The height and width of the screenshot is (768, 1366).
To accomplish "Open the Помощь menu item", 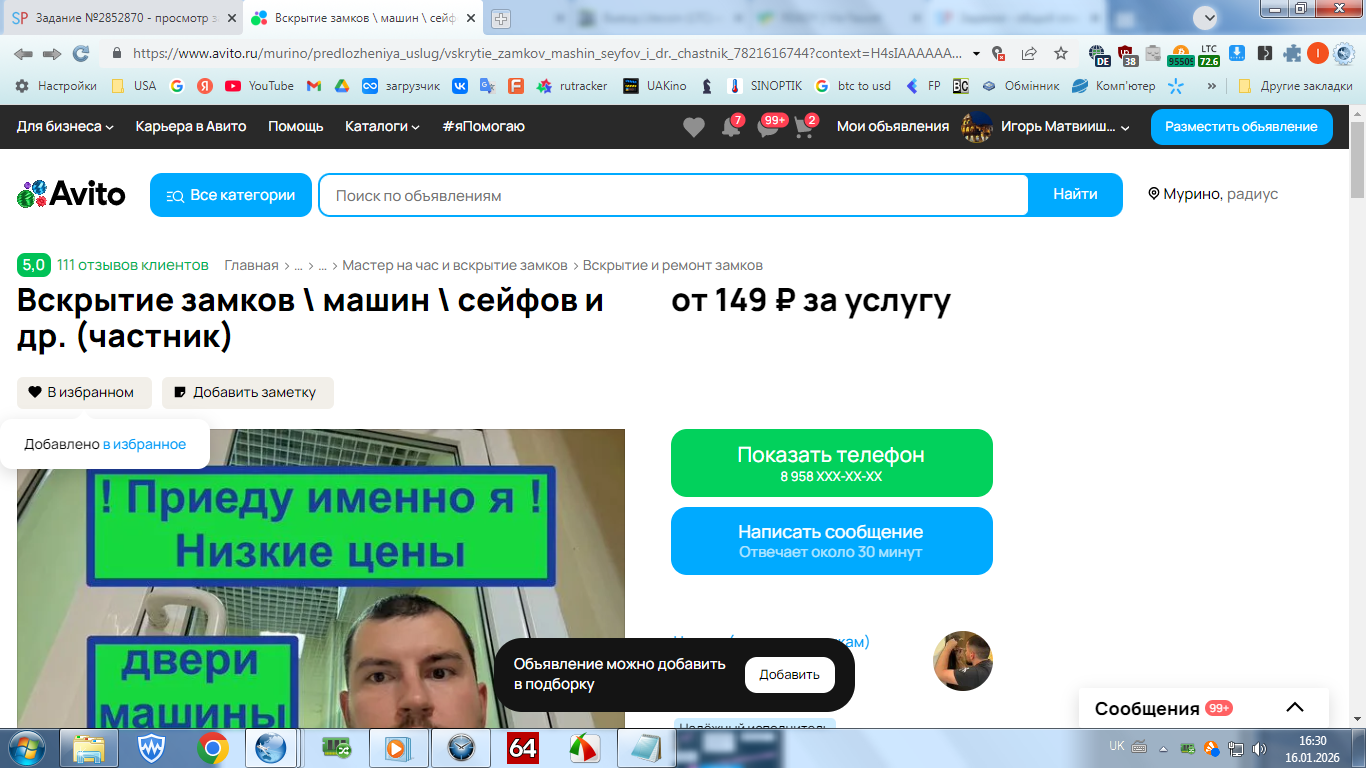I will tap(296, 126).
